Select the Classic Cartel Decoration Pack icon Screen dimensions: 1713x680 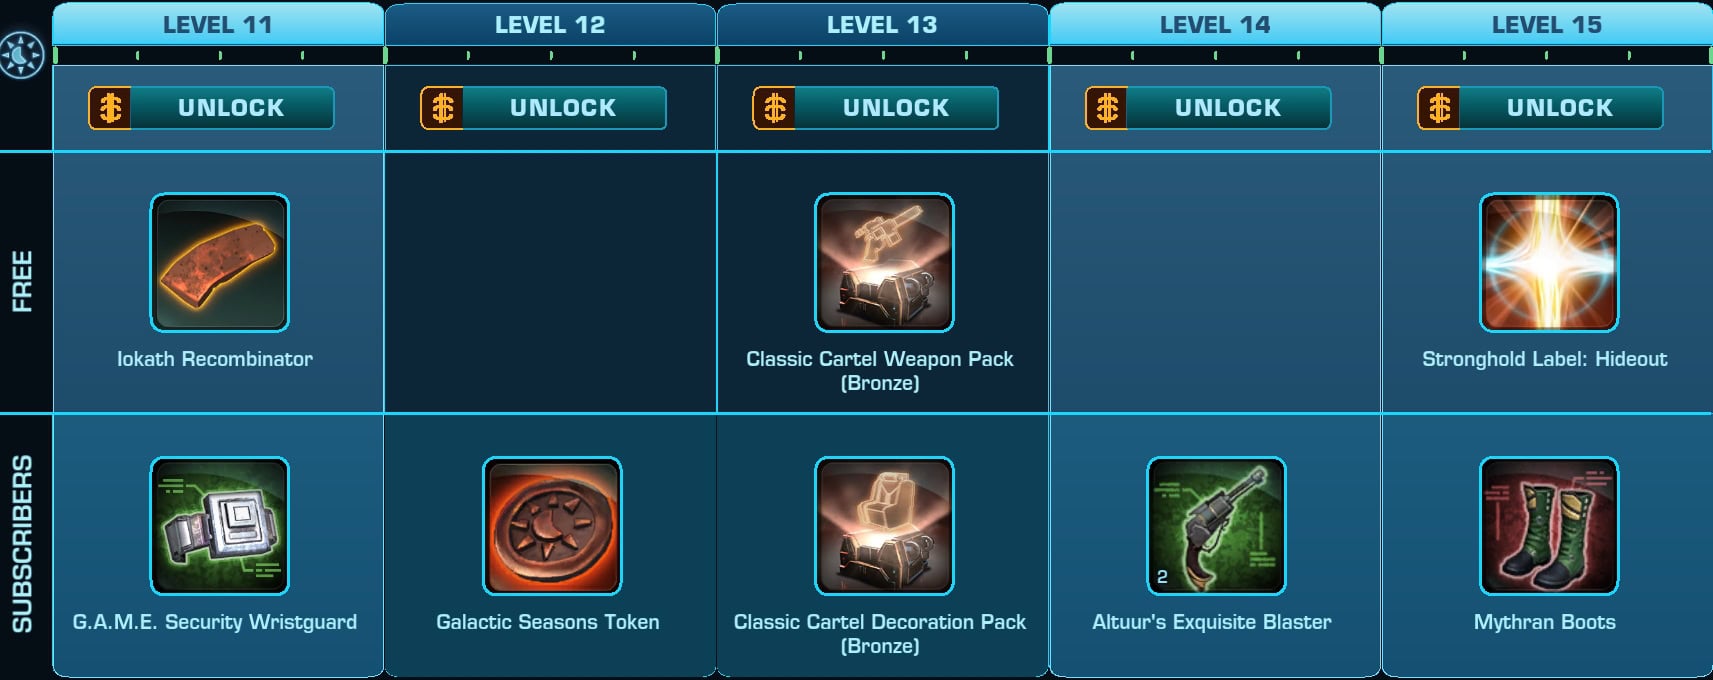884,526
